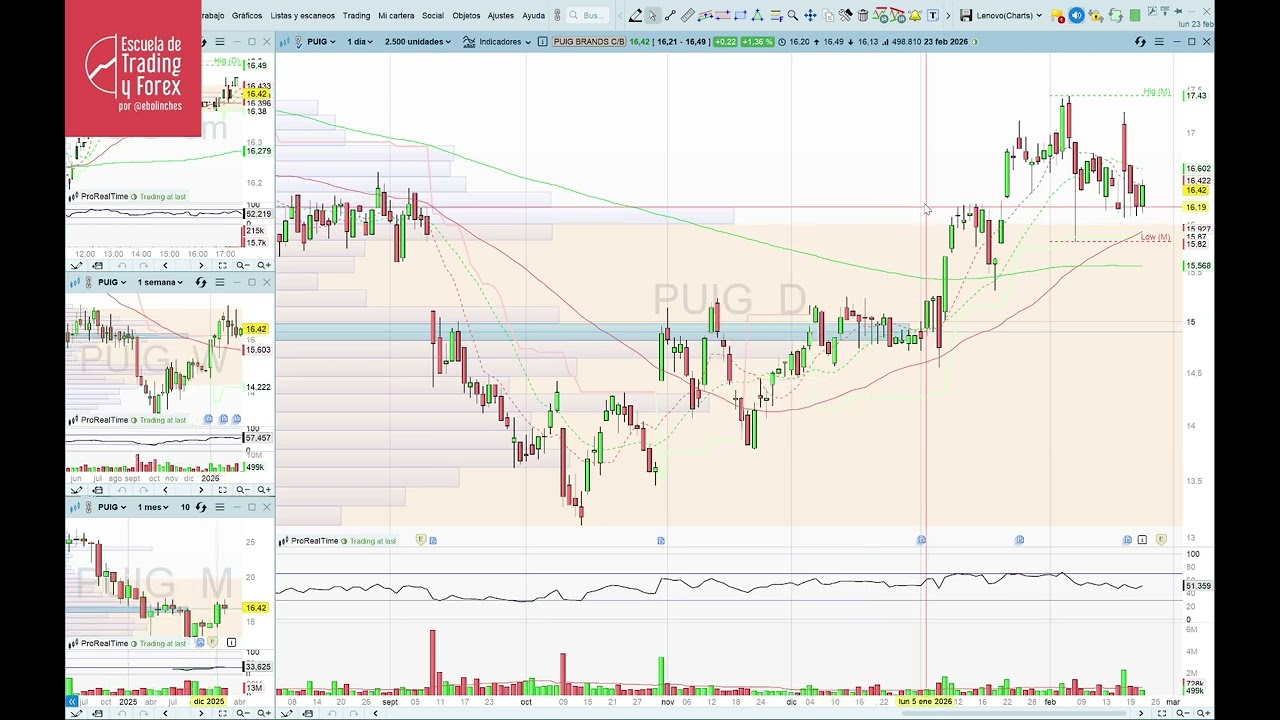The height and width of the screenshot is (720, 1280).
Task: Open the weekly chart hamburger menu
Action: pyautogui.click(x=220, y=282)
